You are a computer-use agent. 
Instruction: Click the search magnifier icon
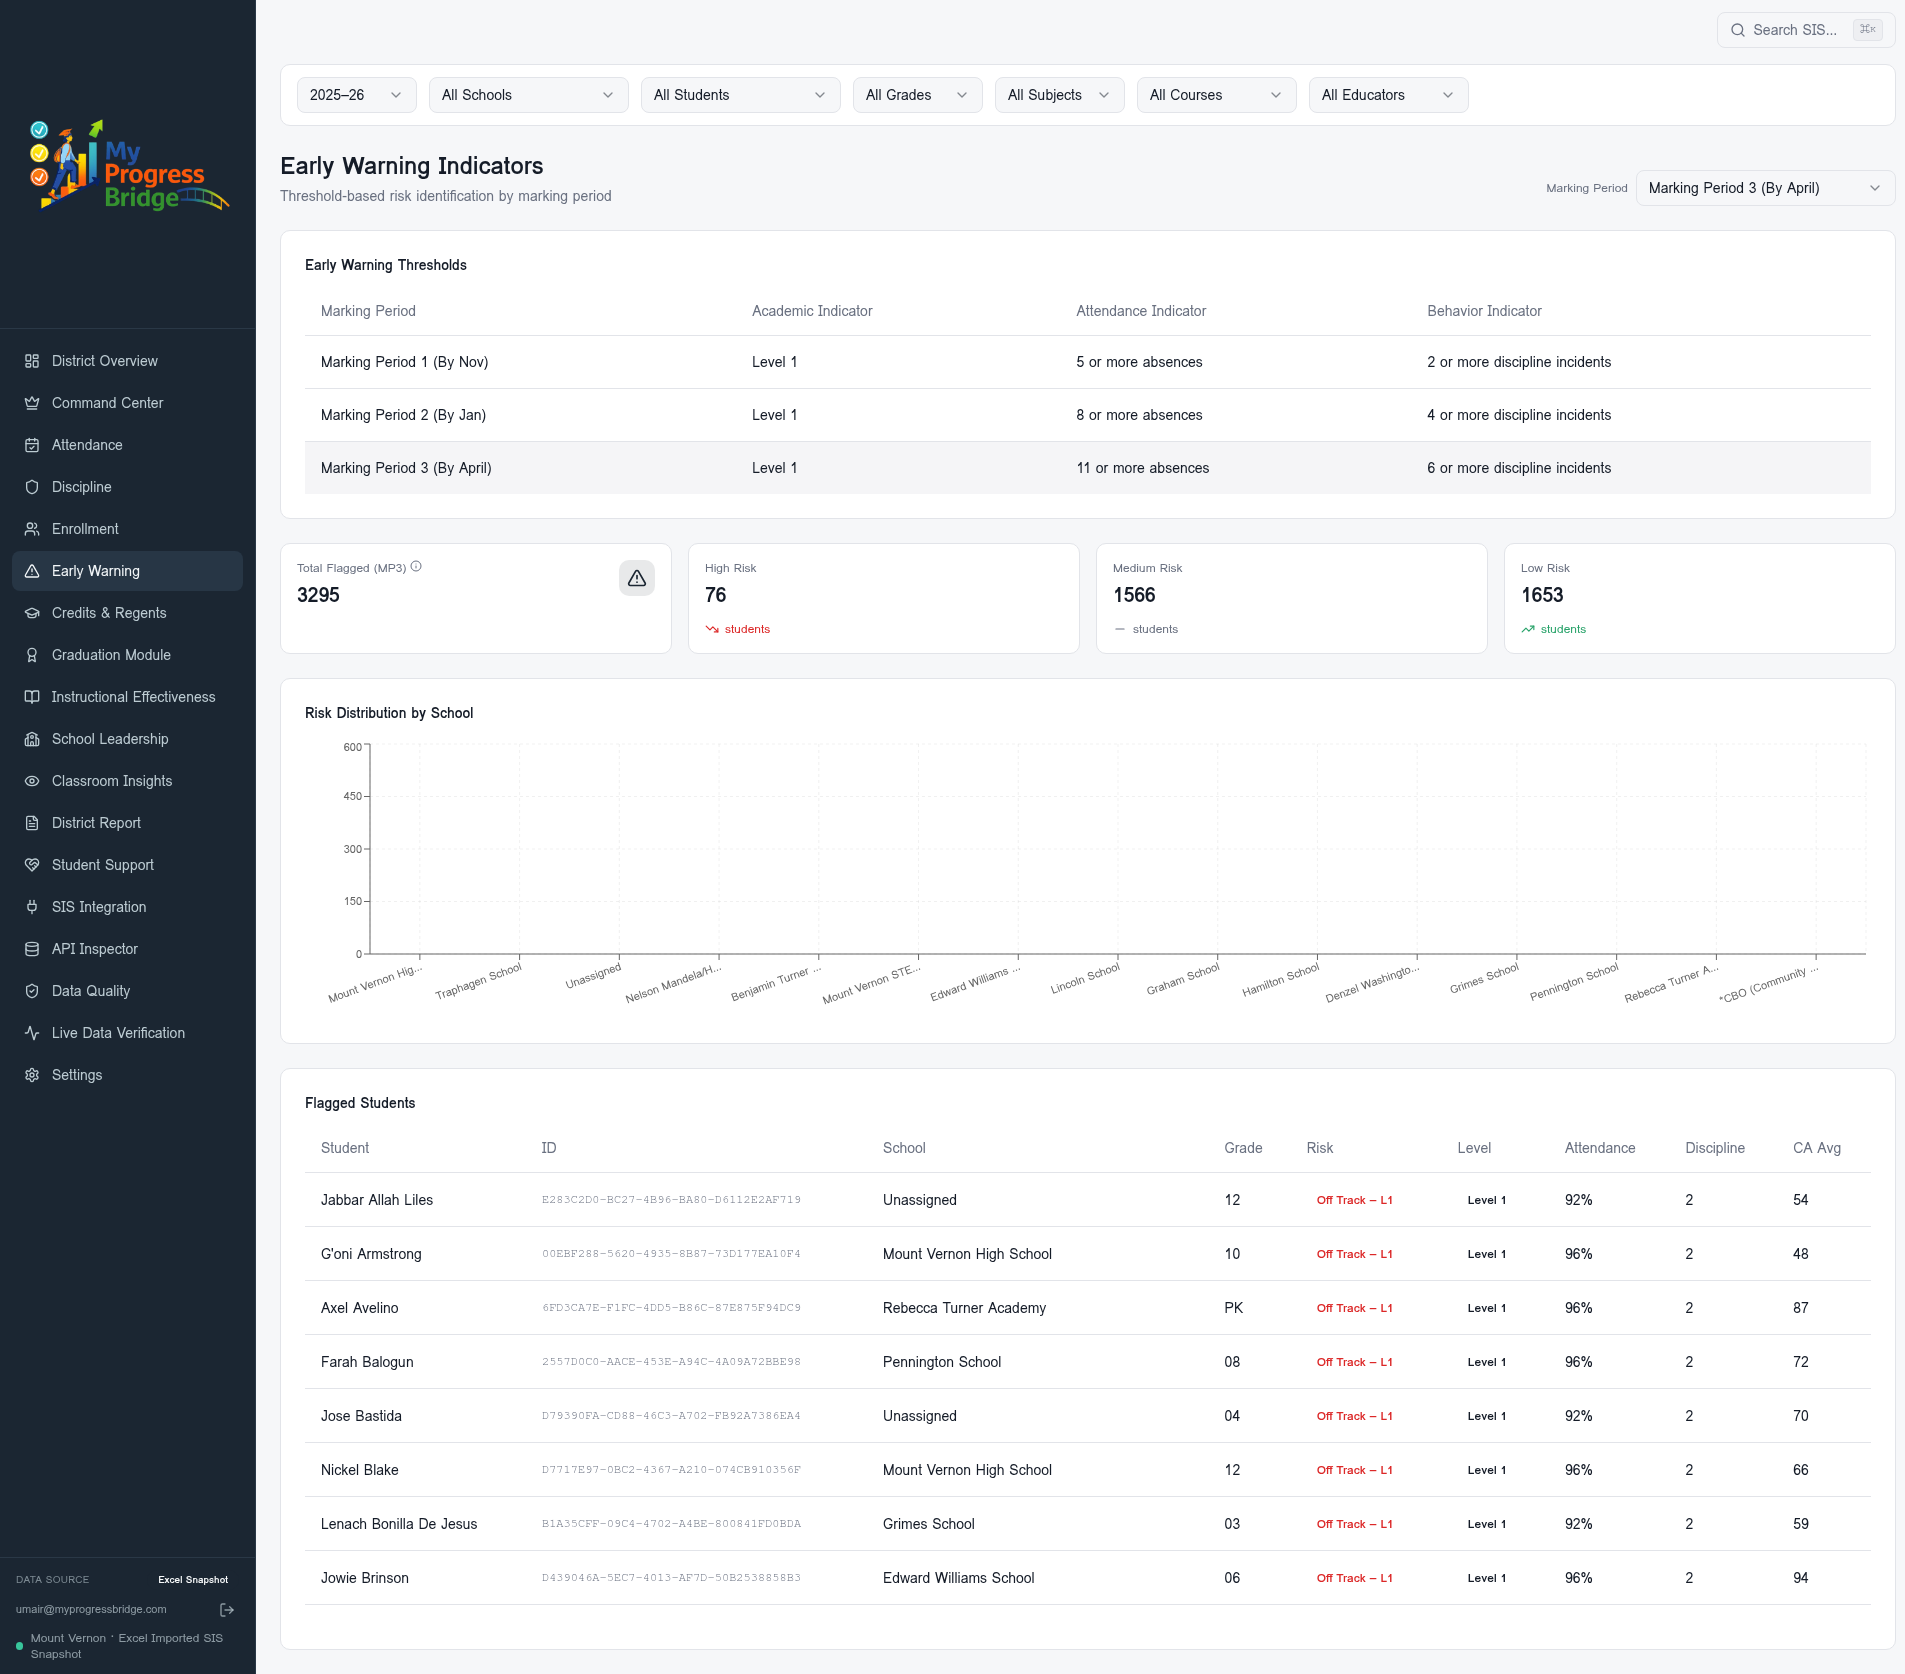1738,30
